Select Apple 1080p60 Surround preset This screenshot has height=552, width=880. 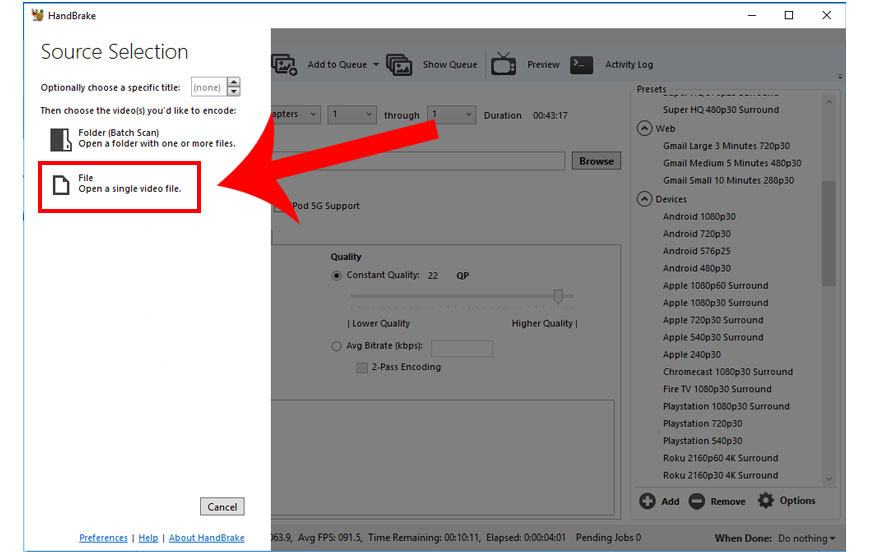point(716,286)
